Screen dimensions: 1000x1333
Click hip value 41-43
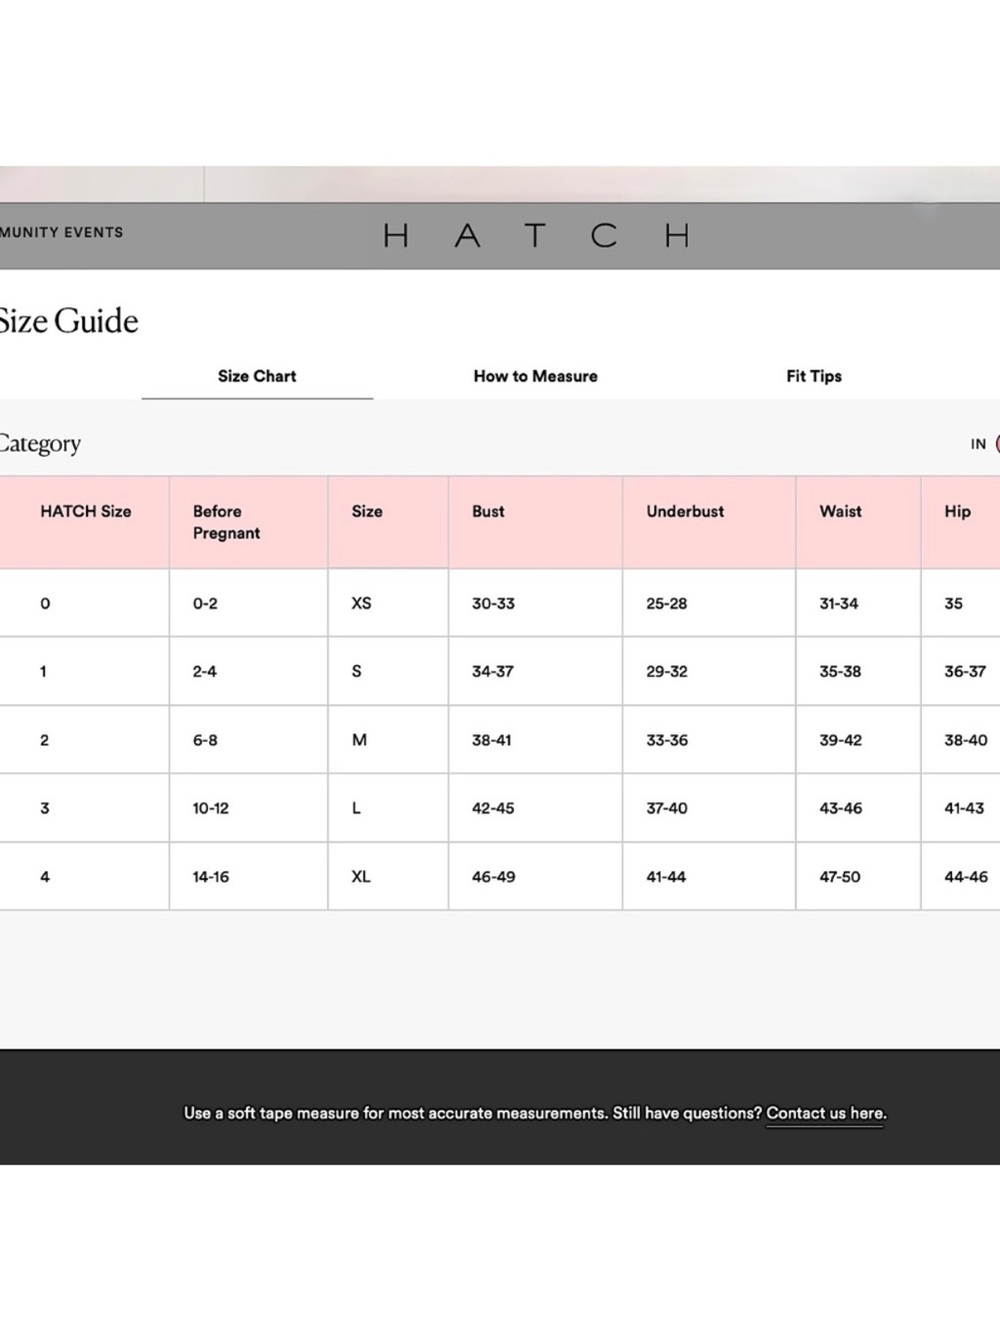(x=964, y=808)
